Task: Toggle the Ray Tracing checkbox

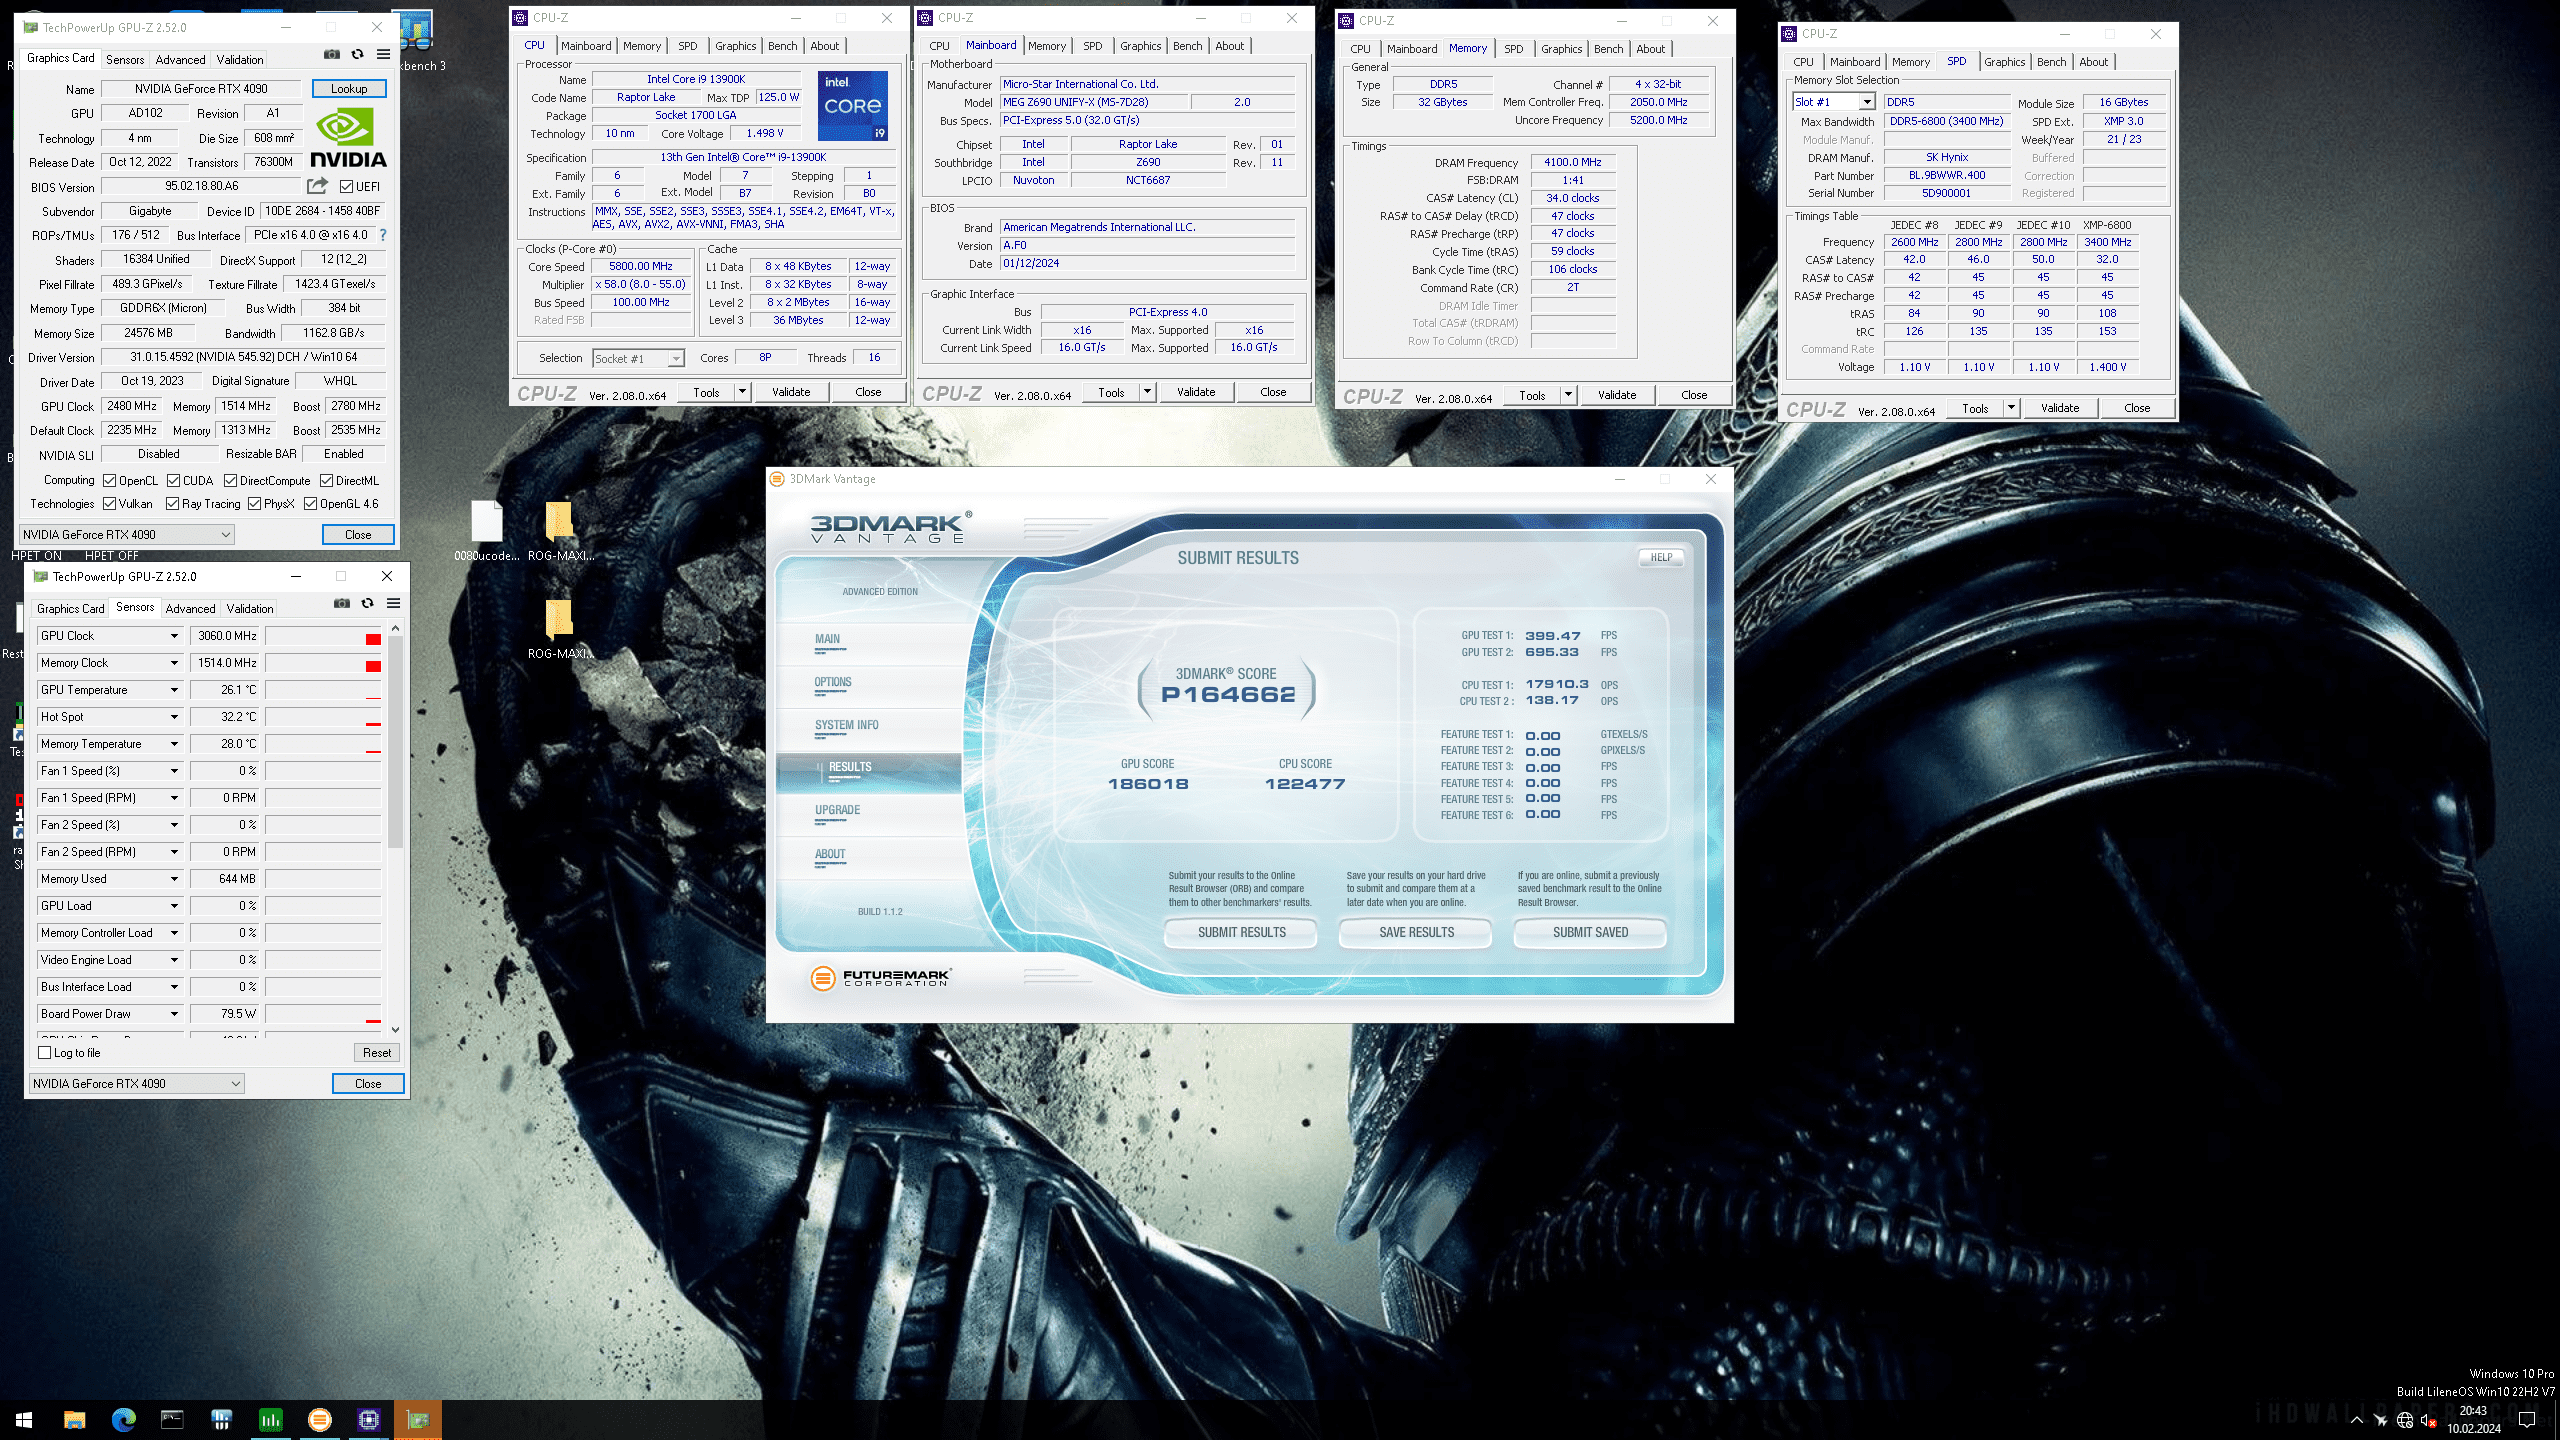Action: 173,504
